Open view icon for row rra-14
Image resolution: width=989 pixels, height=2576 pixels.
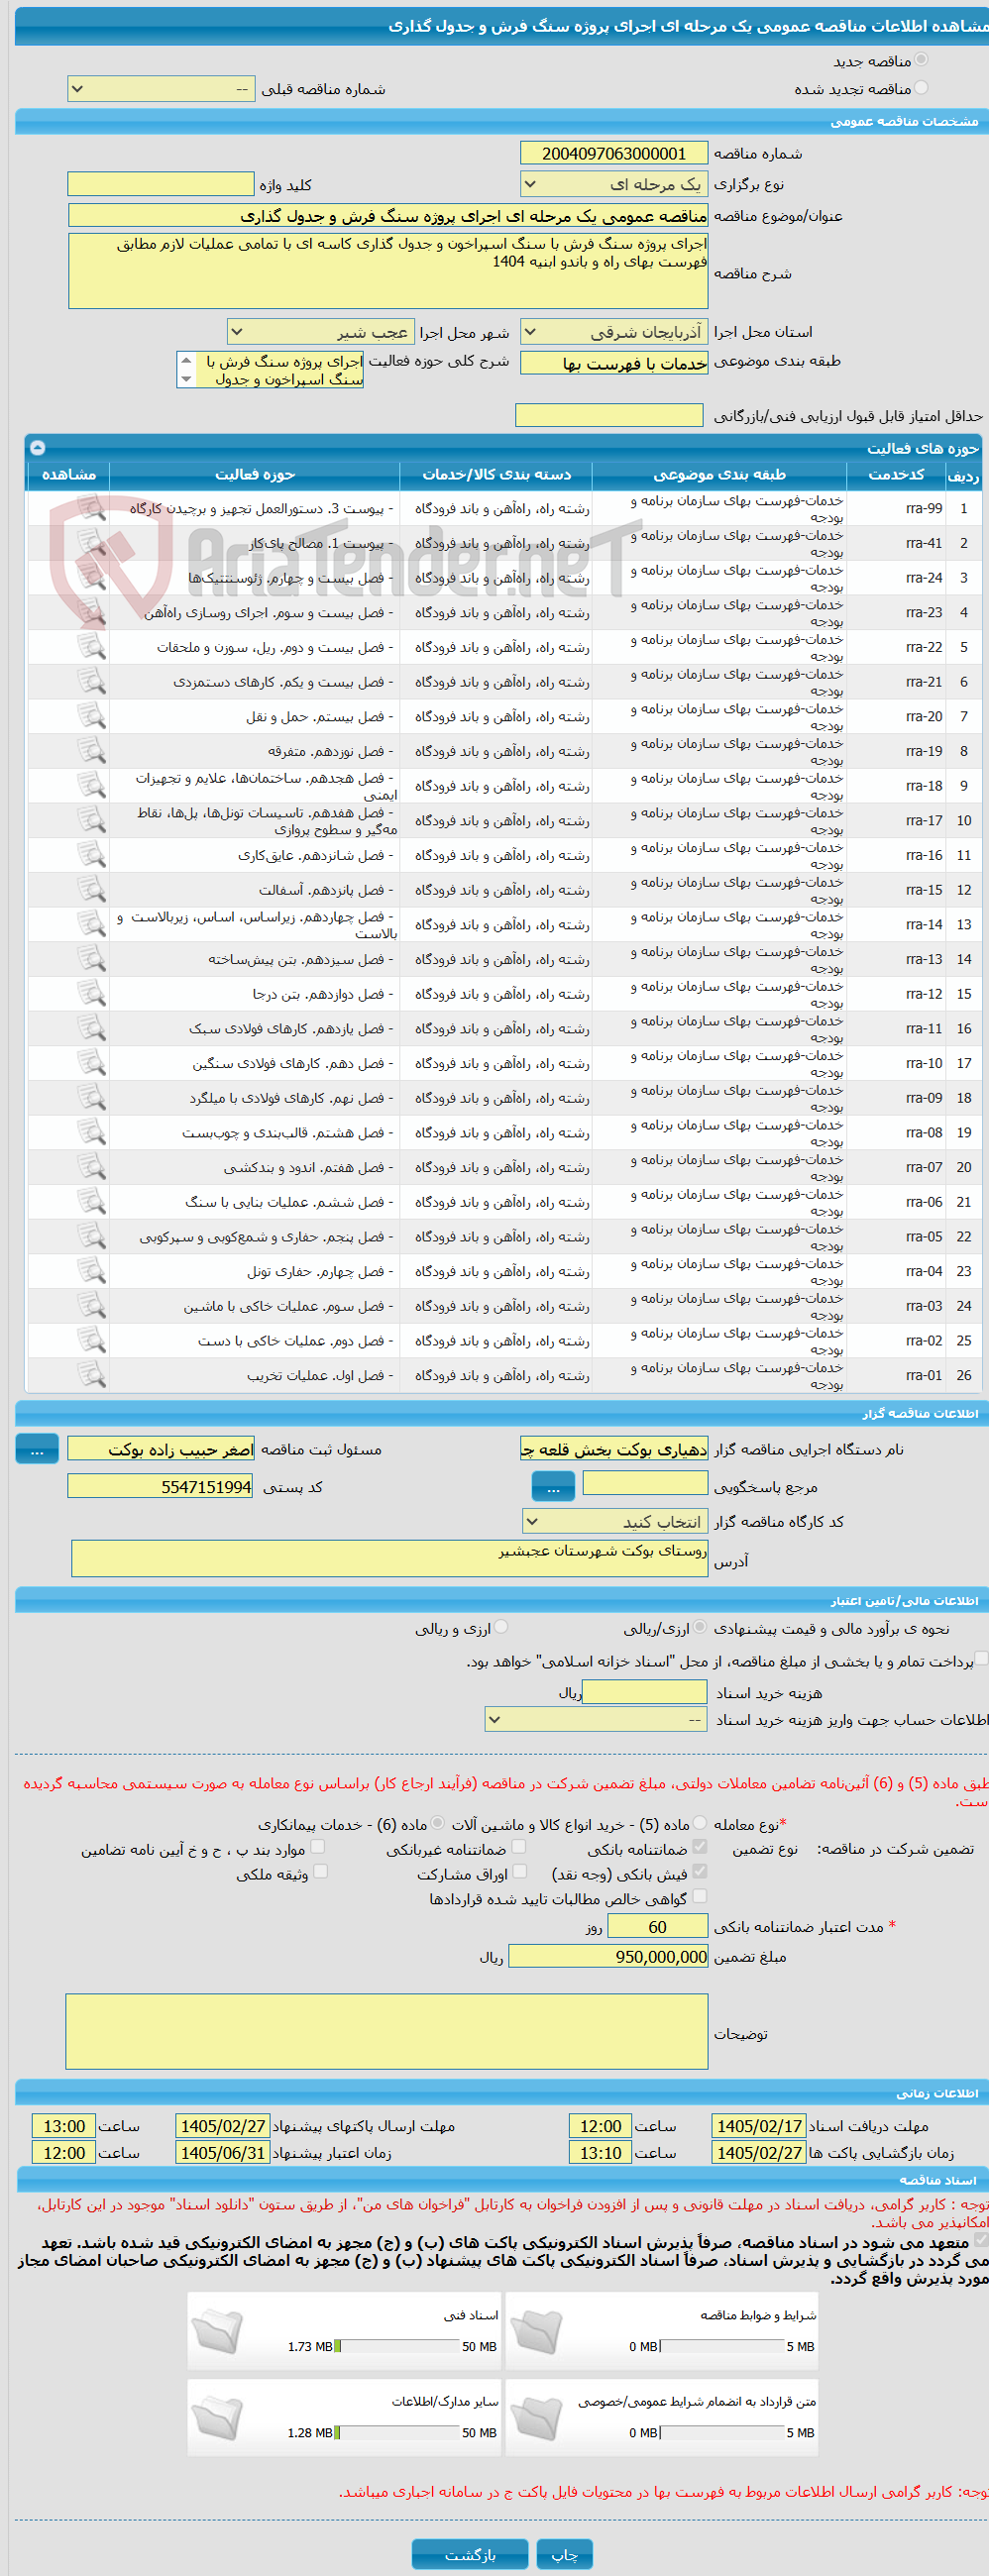(x=91, y=924)
